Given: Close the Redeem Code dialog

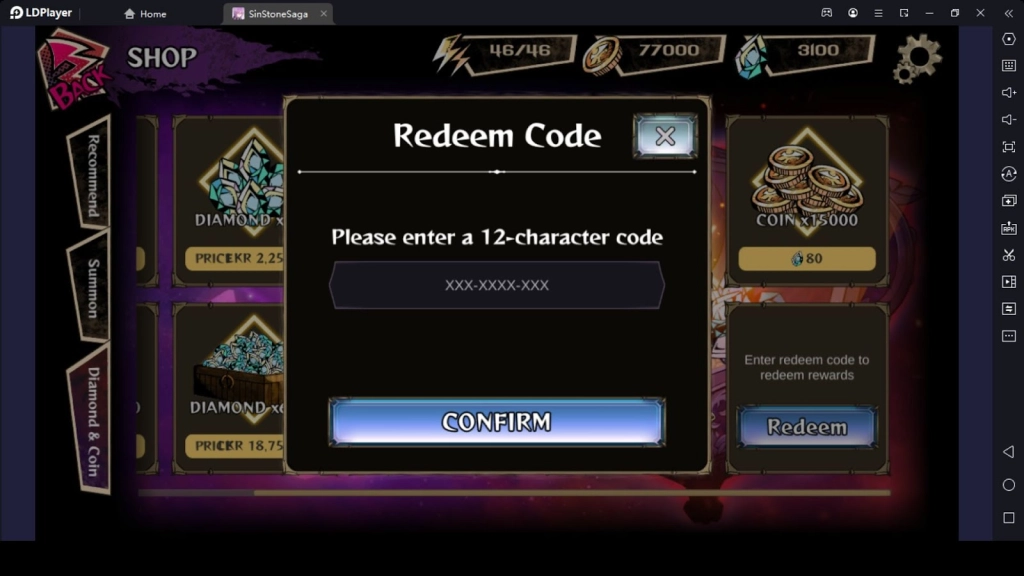Looking at the screenshot, I should pos(665,136).
